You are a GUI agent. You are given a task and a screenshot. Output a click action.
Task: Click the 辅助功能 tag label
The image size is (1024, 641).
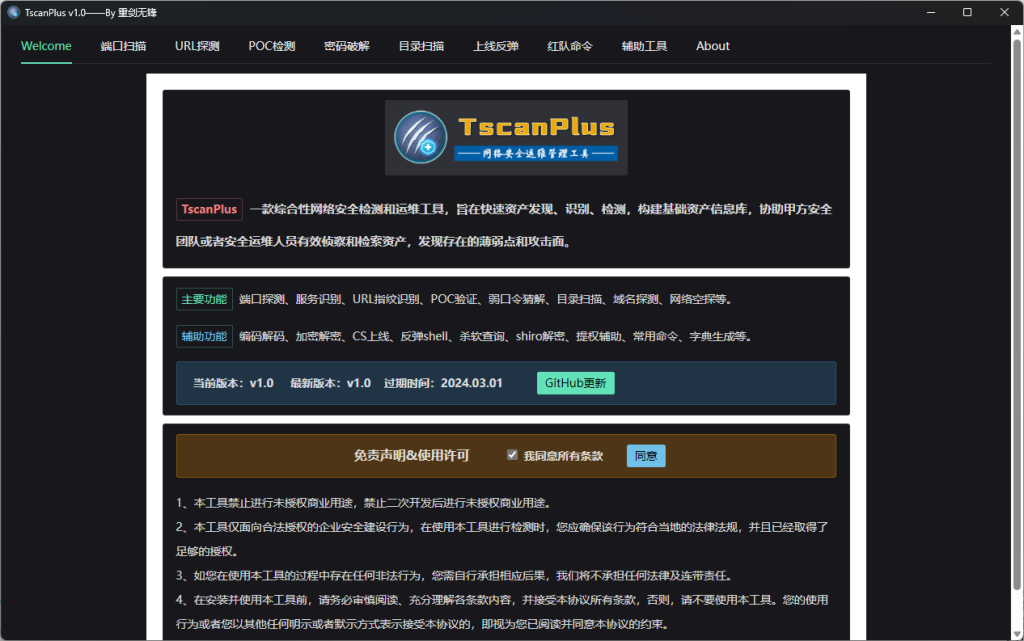tap(204, 336)
